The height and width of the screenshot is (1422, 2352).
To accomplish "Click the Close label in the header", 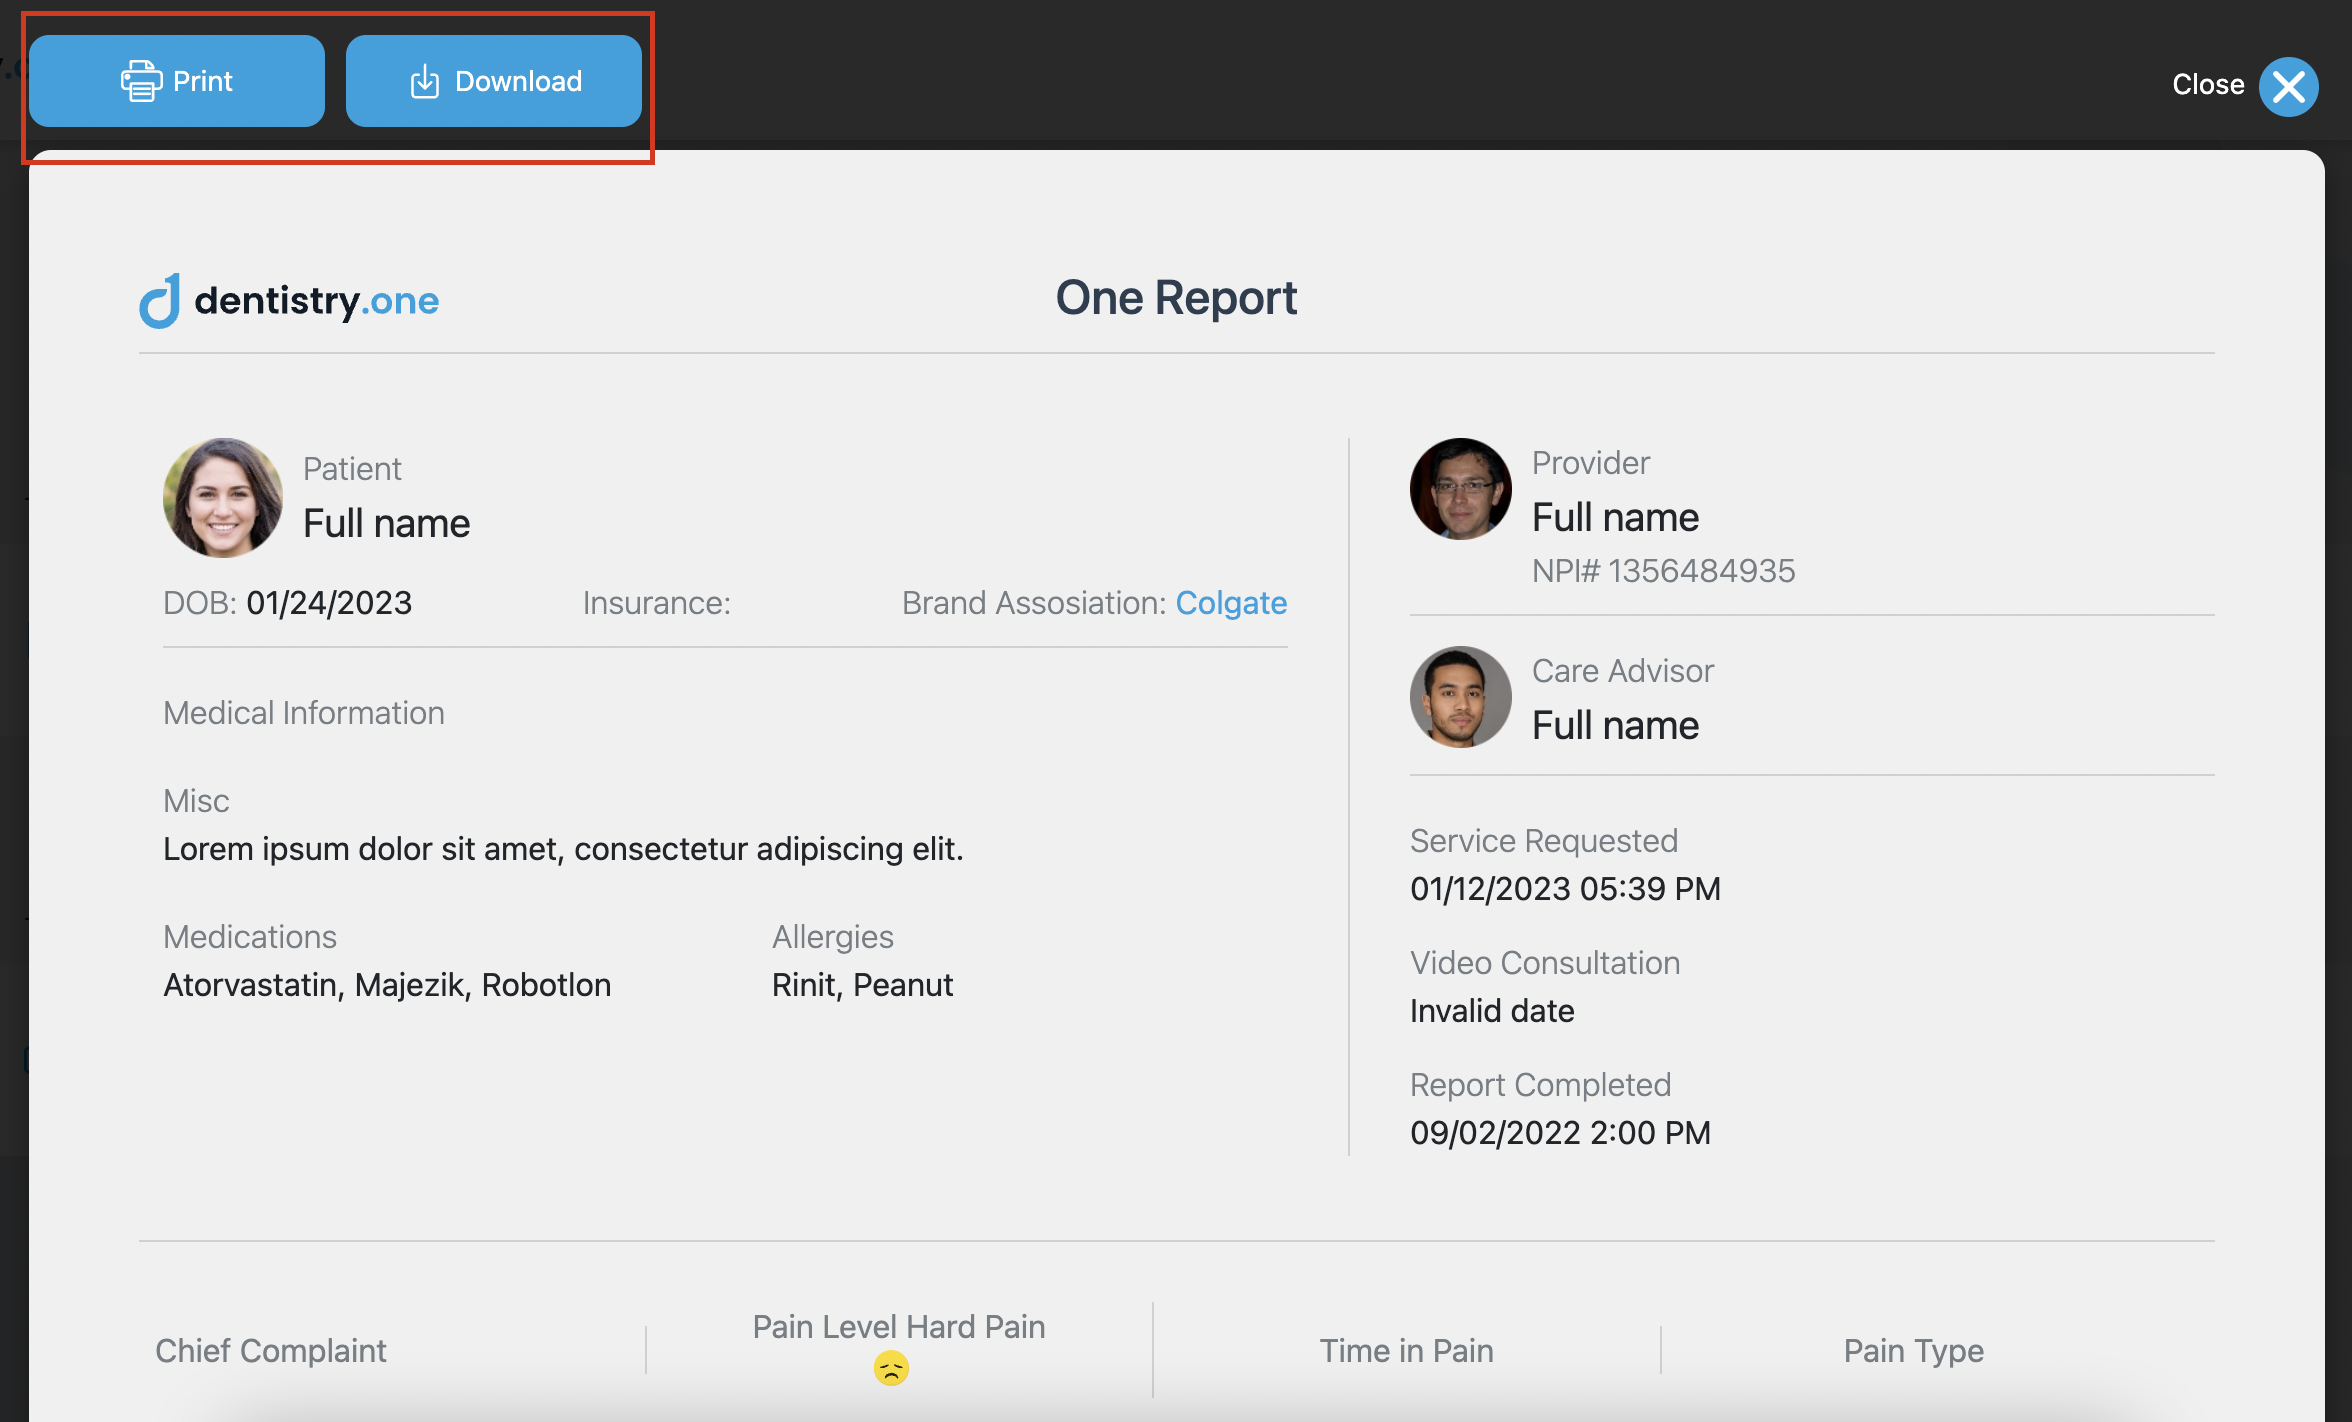I will pos(2208,85).
